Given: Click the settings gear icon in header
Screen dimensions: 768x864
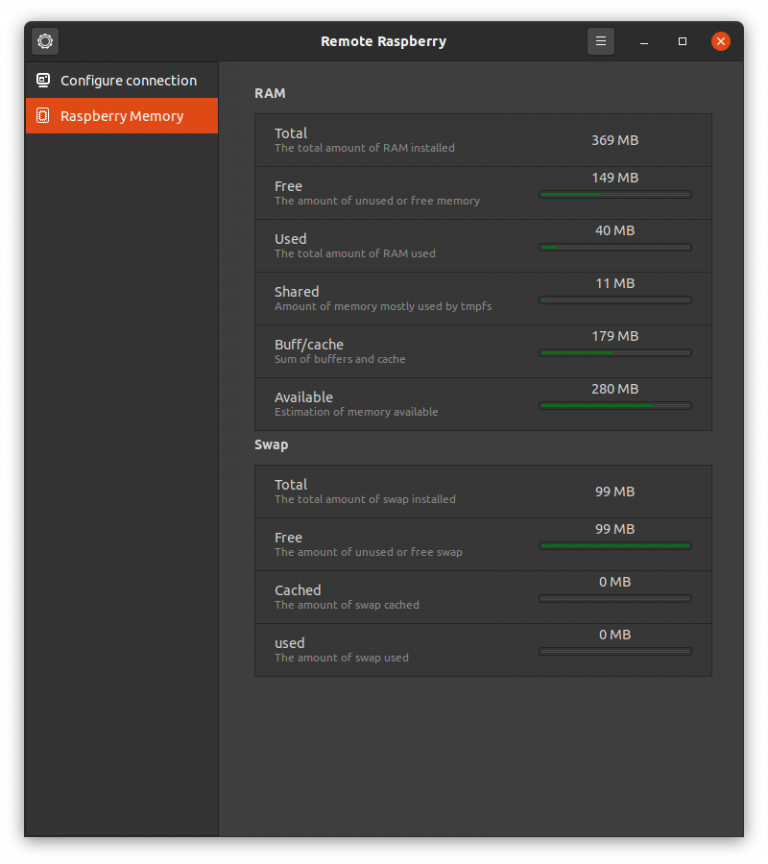Looking at the screenshot, I should (45, 41).
